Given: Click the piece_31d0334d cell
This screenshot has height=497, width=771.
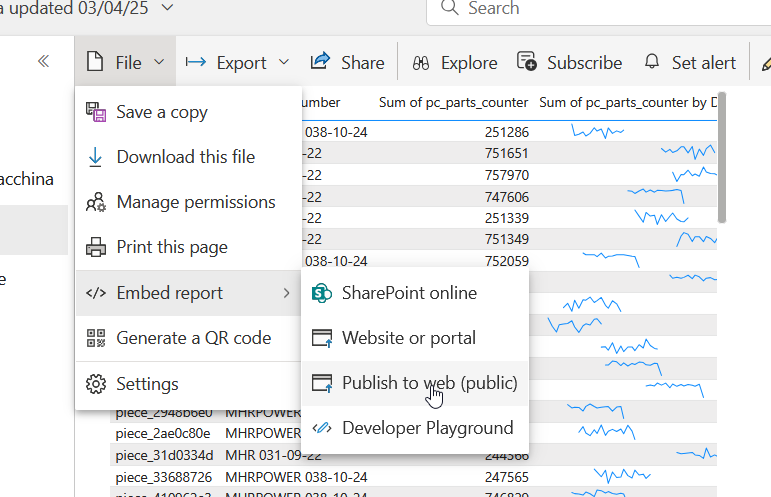Looking at the screenshot, I should click(x=164, y=456).
